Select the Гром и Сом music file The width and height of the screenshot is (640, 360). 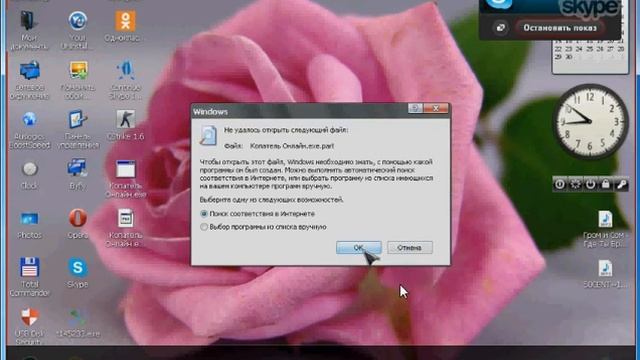pos(605,229)
